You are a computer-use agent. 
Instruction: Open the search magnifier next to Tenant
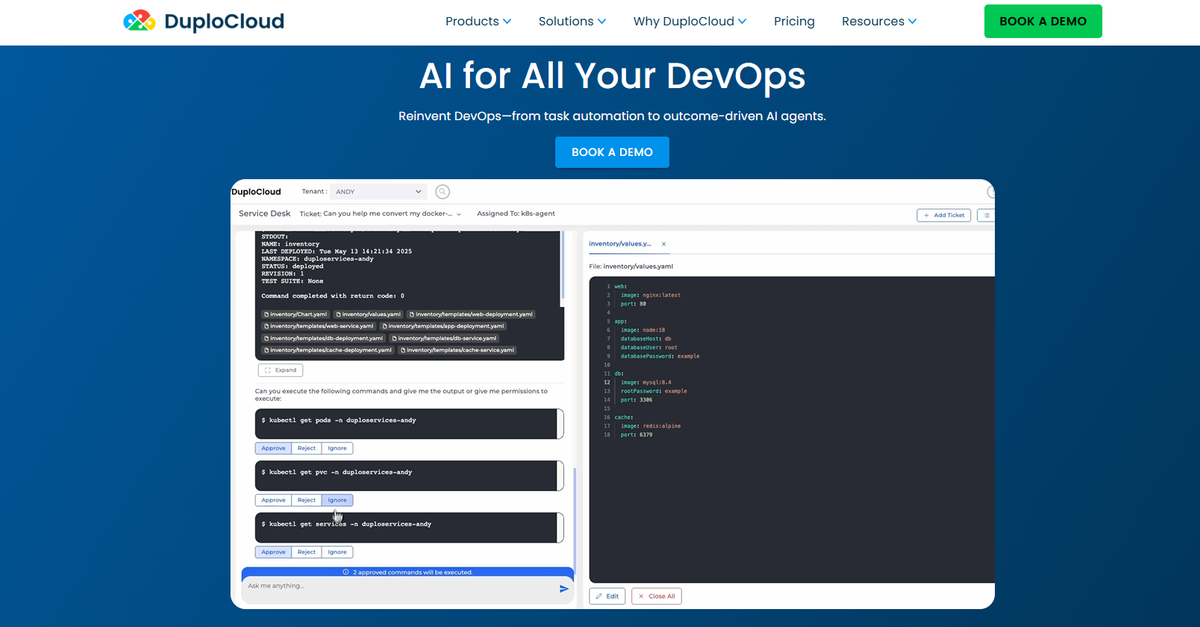442,191
